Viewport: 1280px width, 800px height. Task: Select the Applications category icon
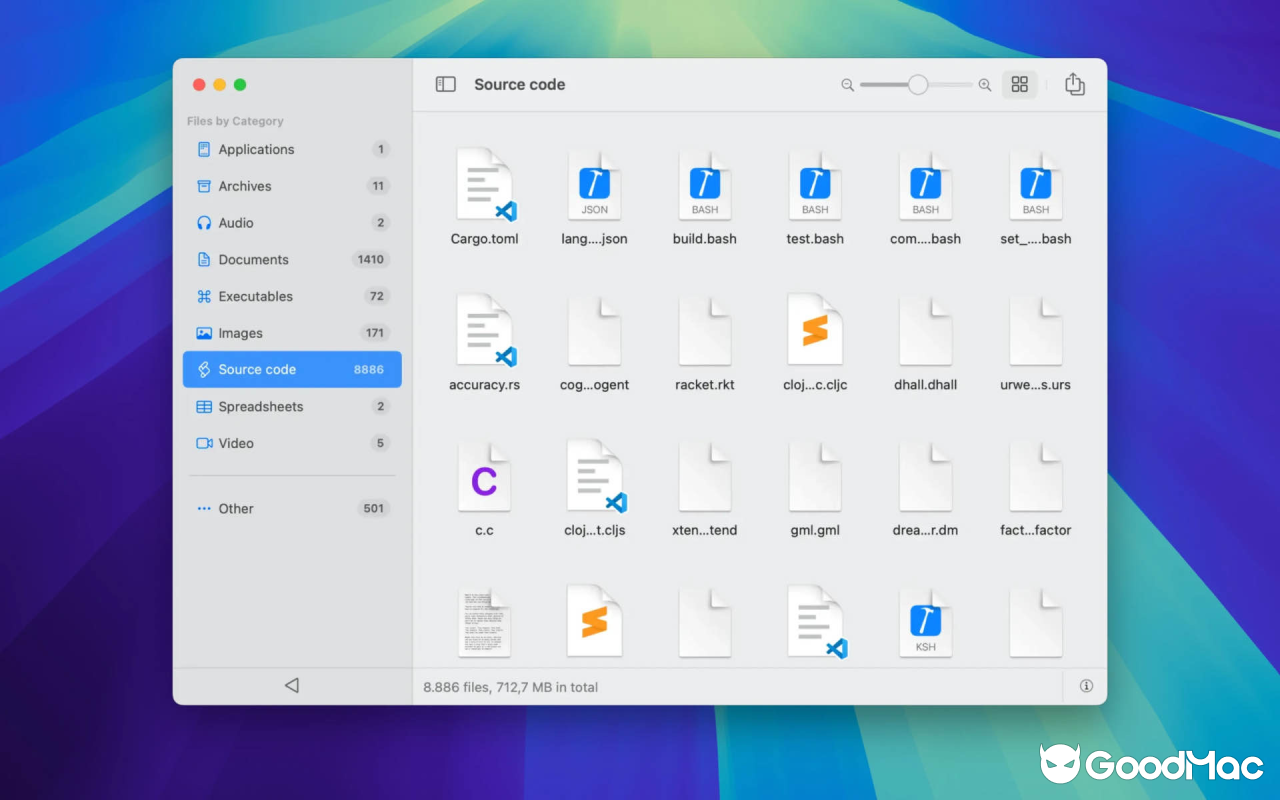click(204, 149)
